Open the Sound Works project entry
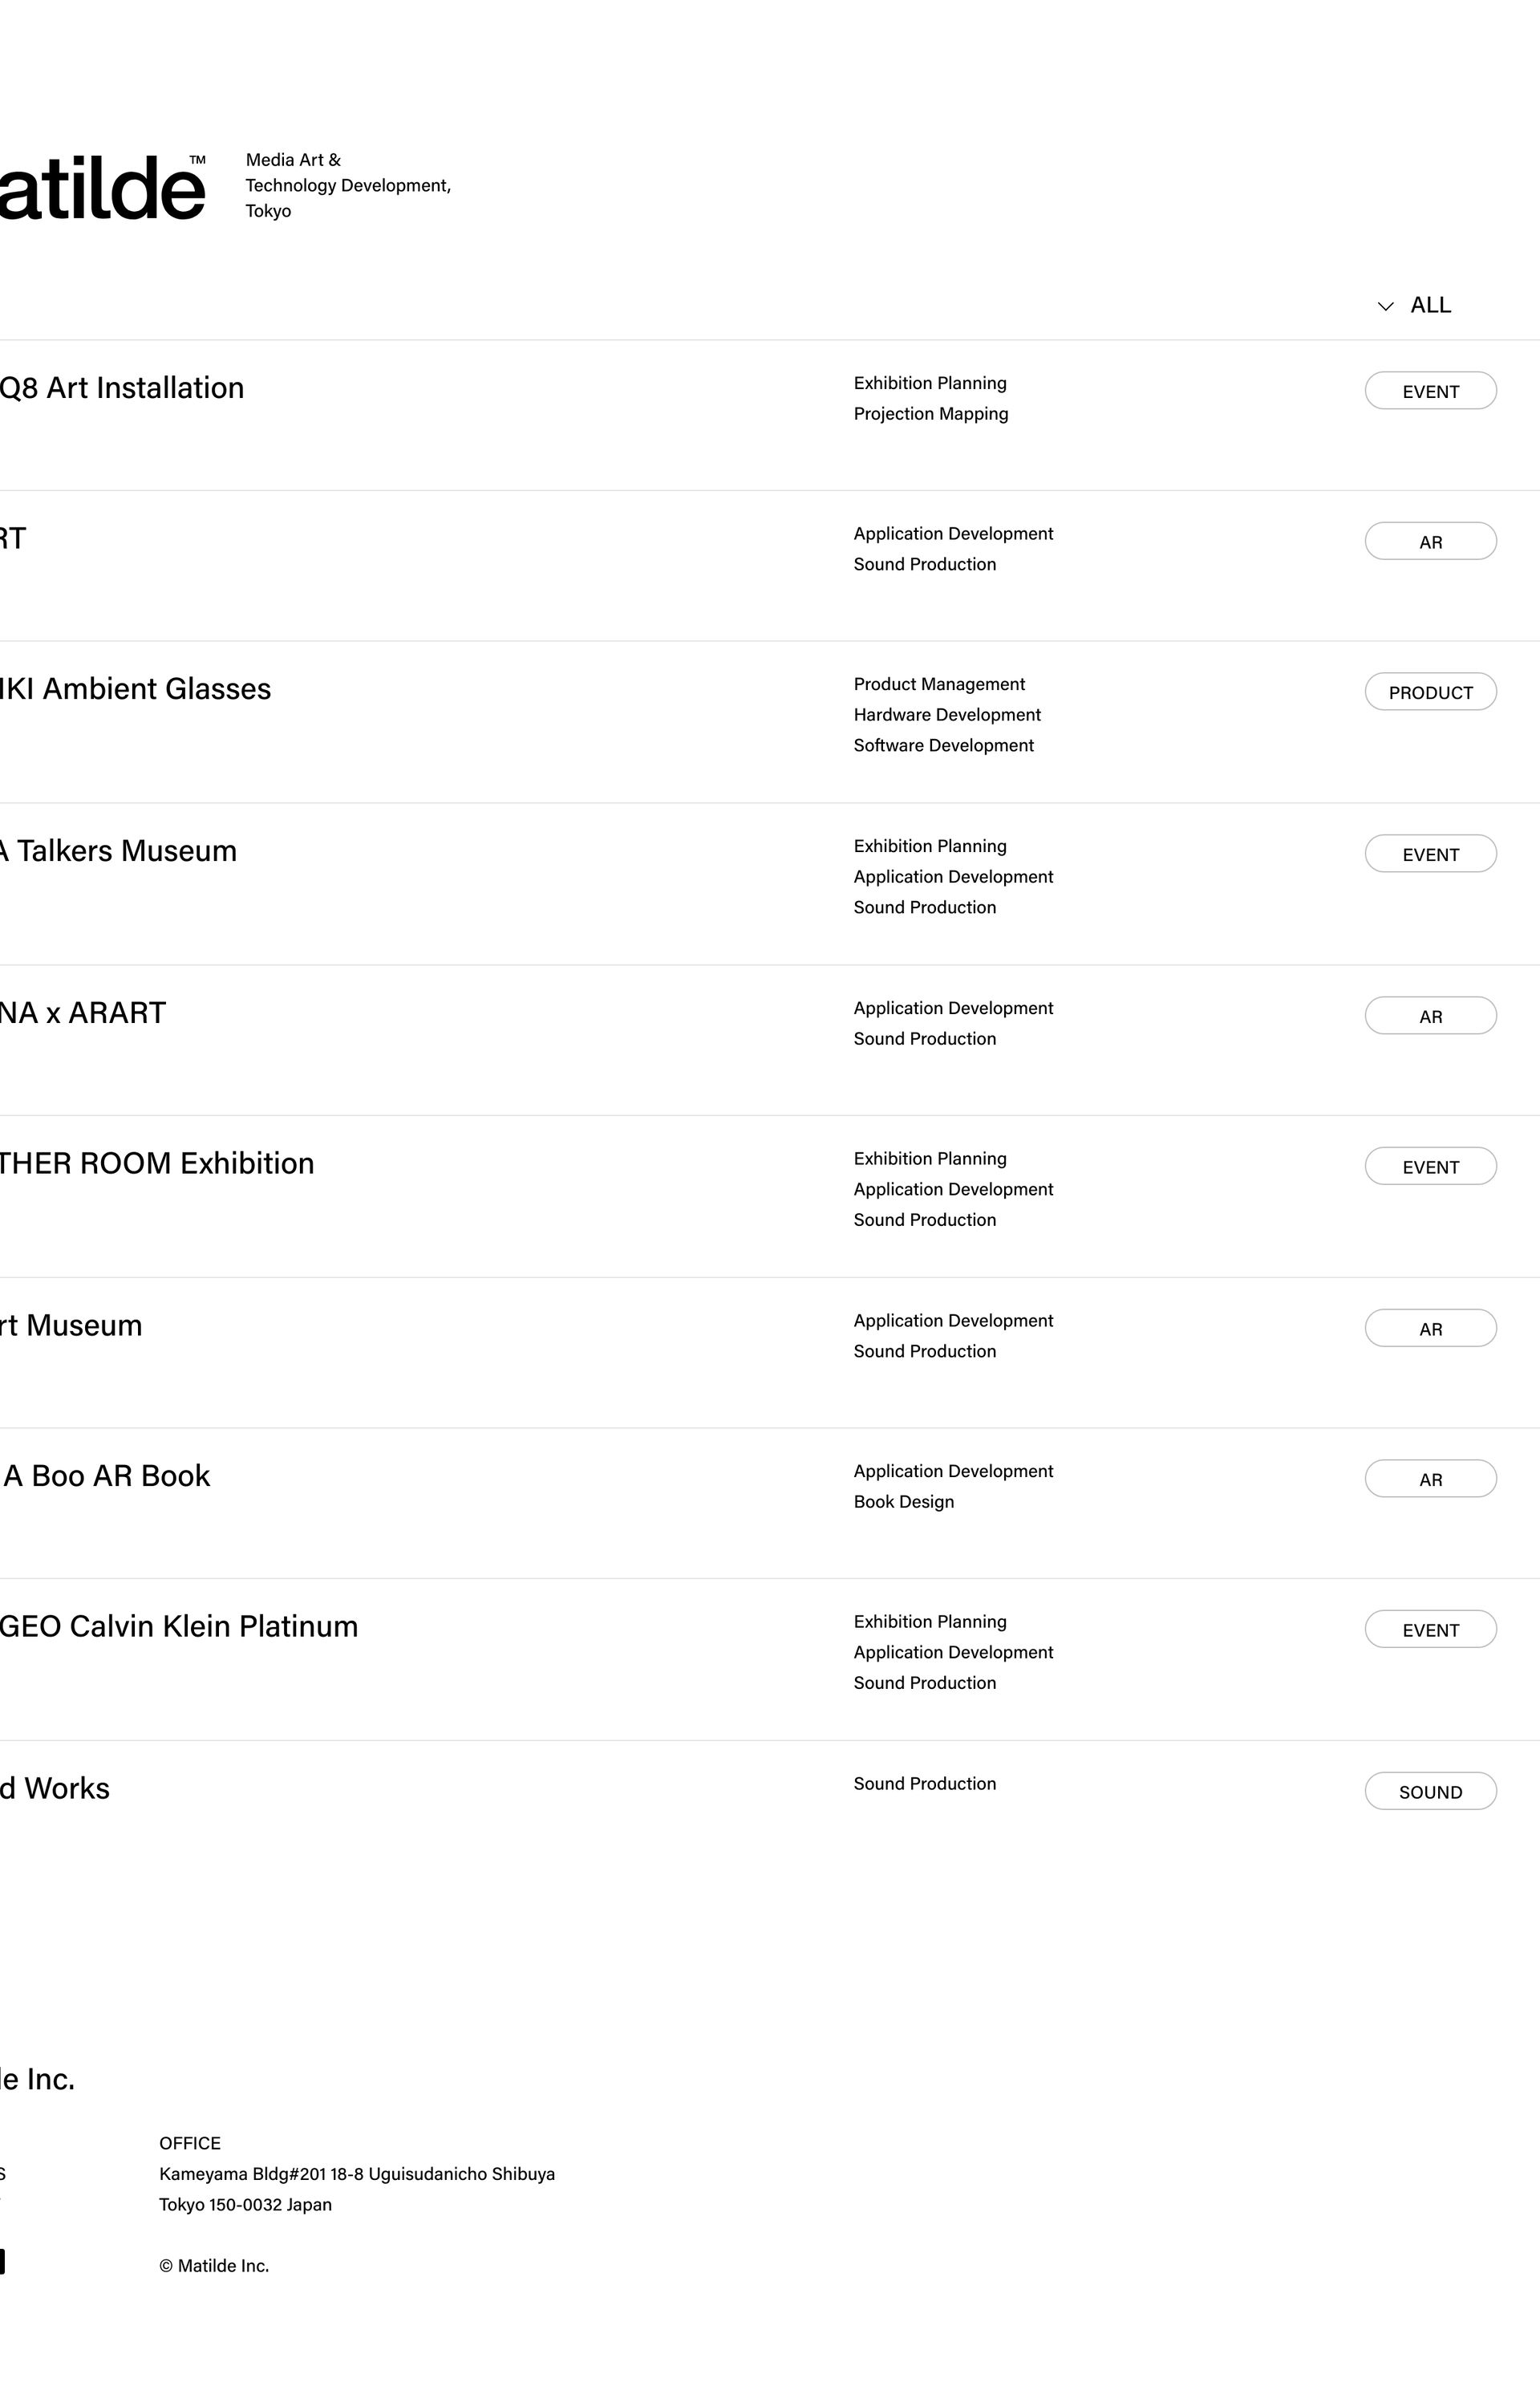 pyautogui.click(x=55, y=1788)
